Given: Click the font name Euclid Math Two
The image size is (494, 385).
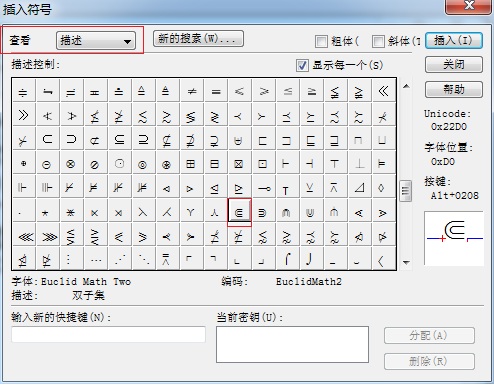Looking at the screenshot, I should pyautogui.click(x=86, y=282).
